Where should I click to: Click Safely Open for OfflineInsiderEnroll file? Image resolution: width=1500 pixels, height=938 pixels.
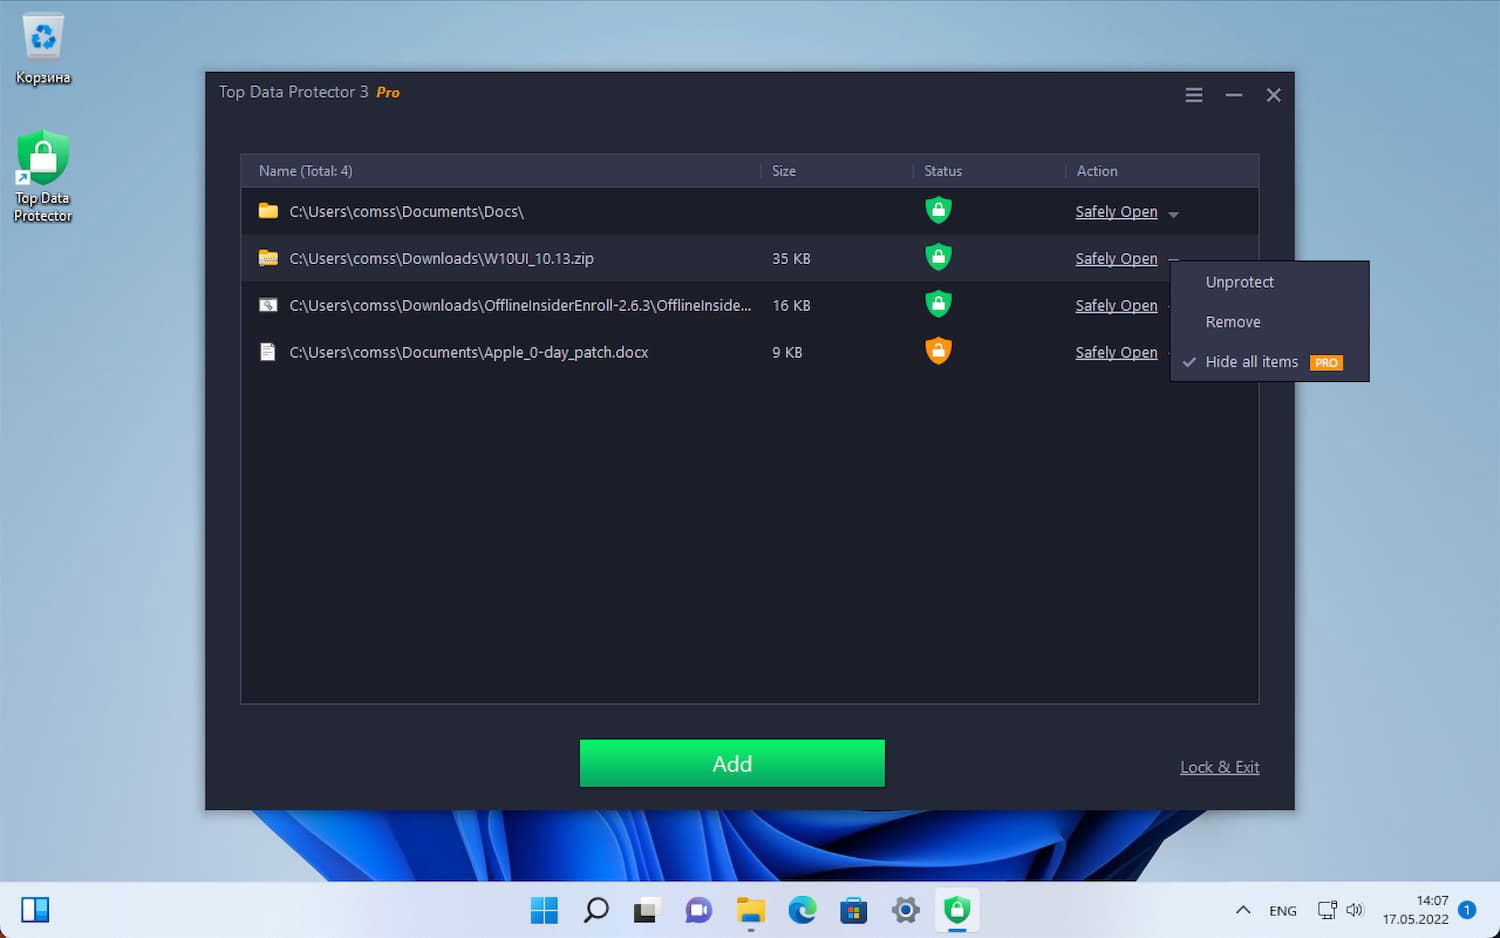[x=1116, y=306]
